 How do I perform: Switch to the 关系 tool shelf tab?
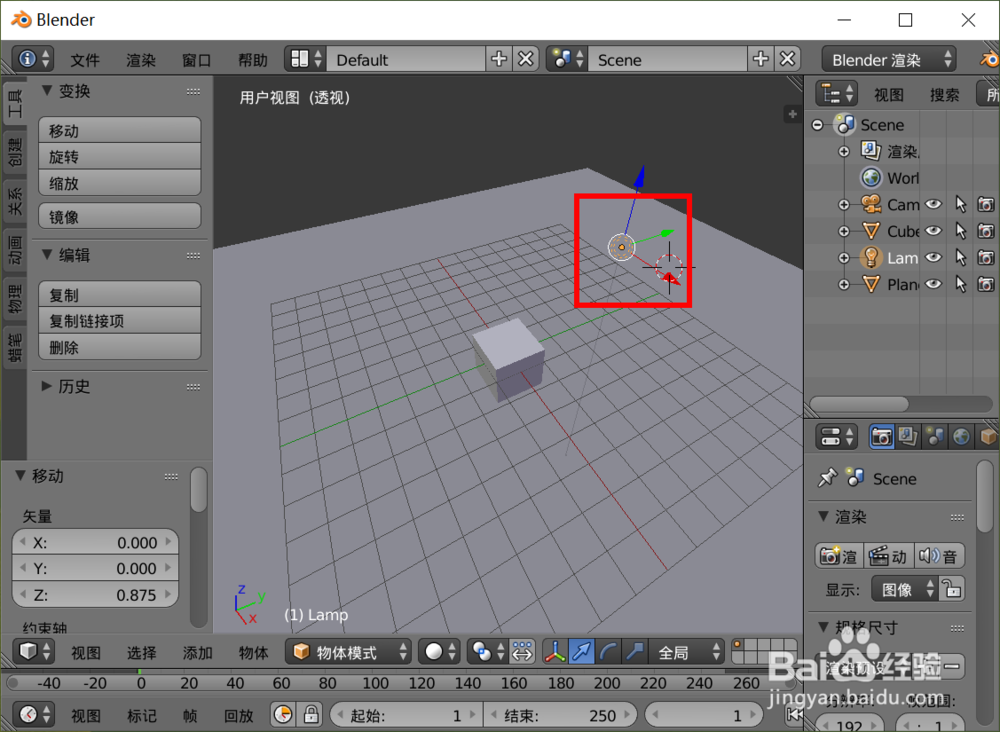click(x=14, y=201)
